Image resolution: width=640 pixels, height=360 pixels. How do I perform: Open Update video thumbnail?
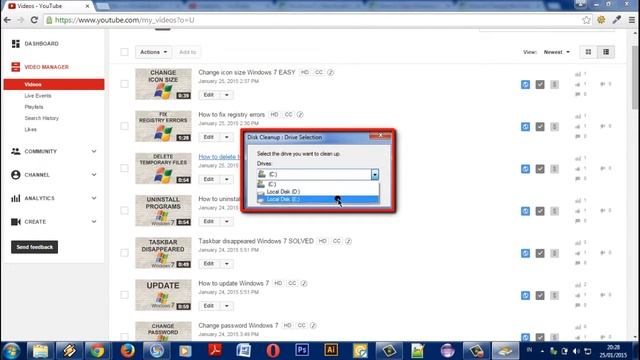[163, 295]
